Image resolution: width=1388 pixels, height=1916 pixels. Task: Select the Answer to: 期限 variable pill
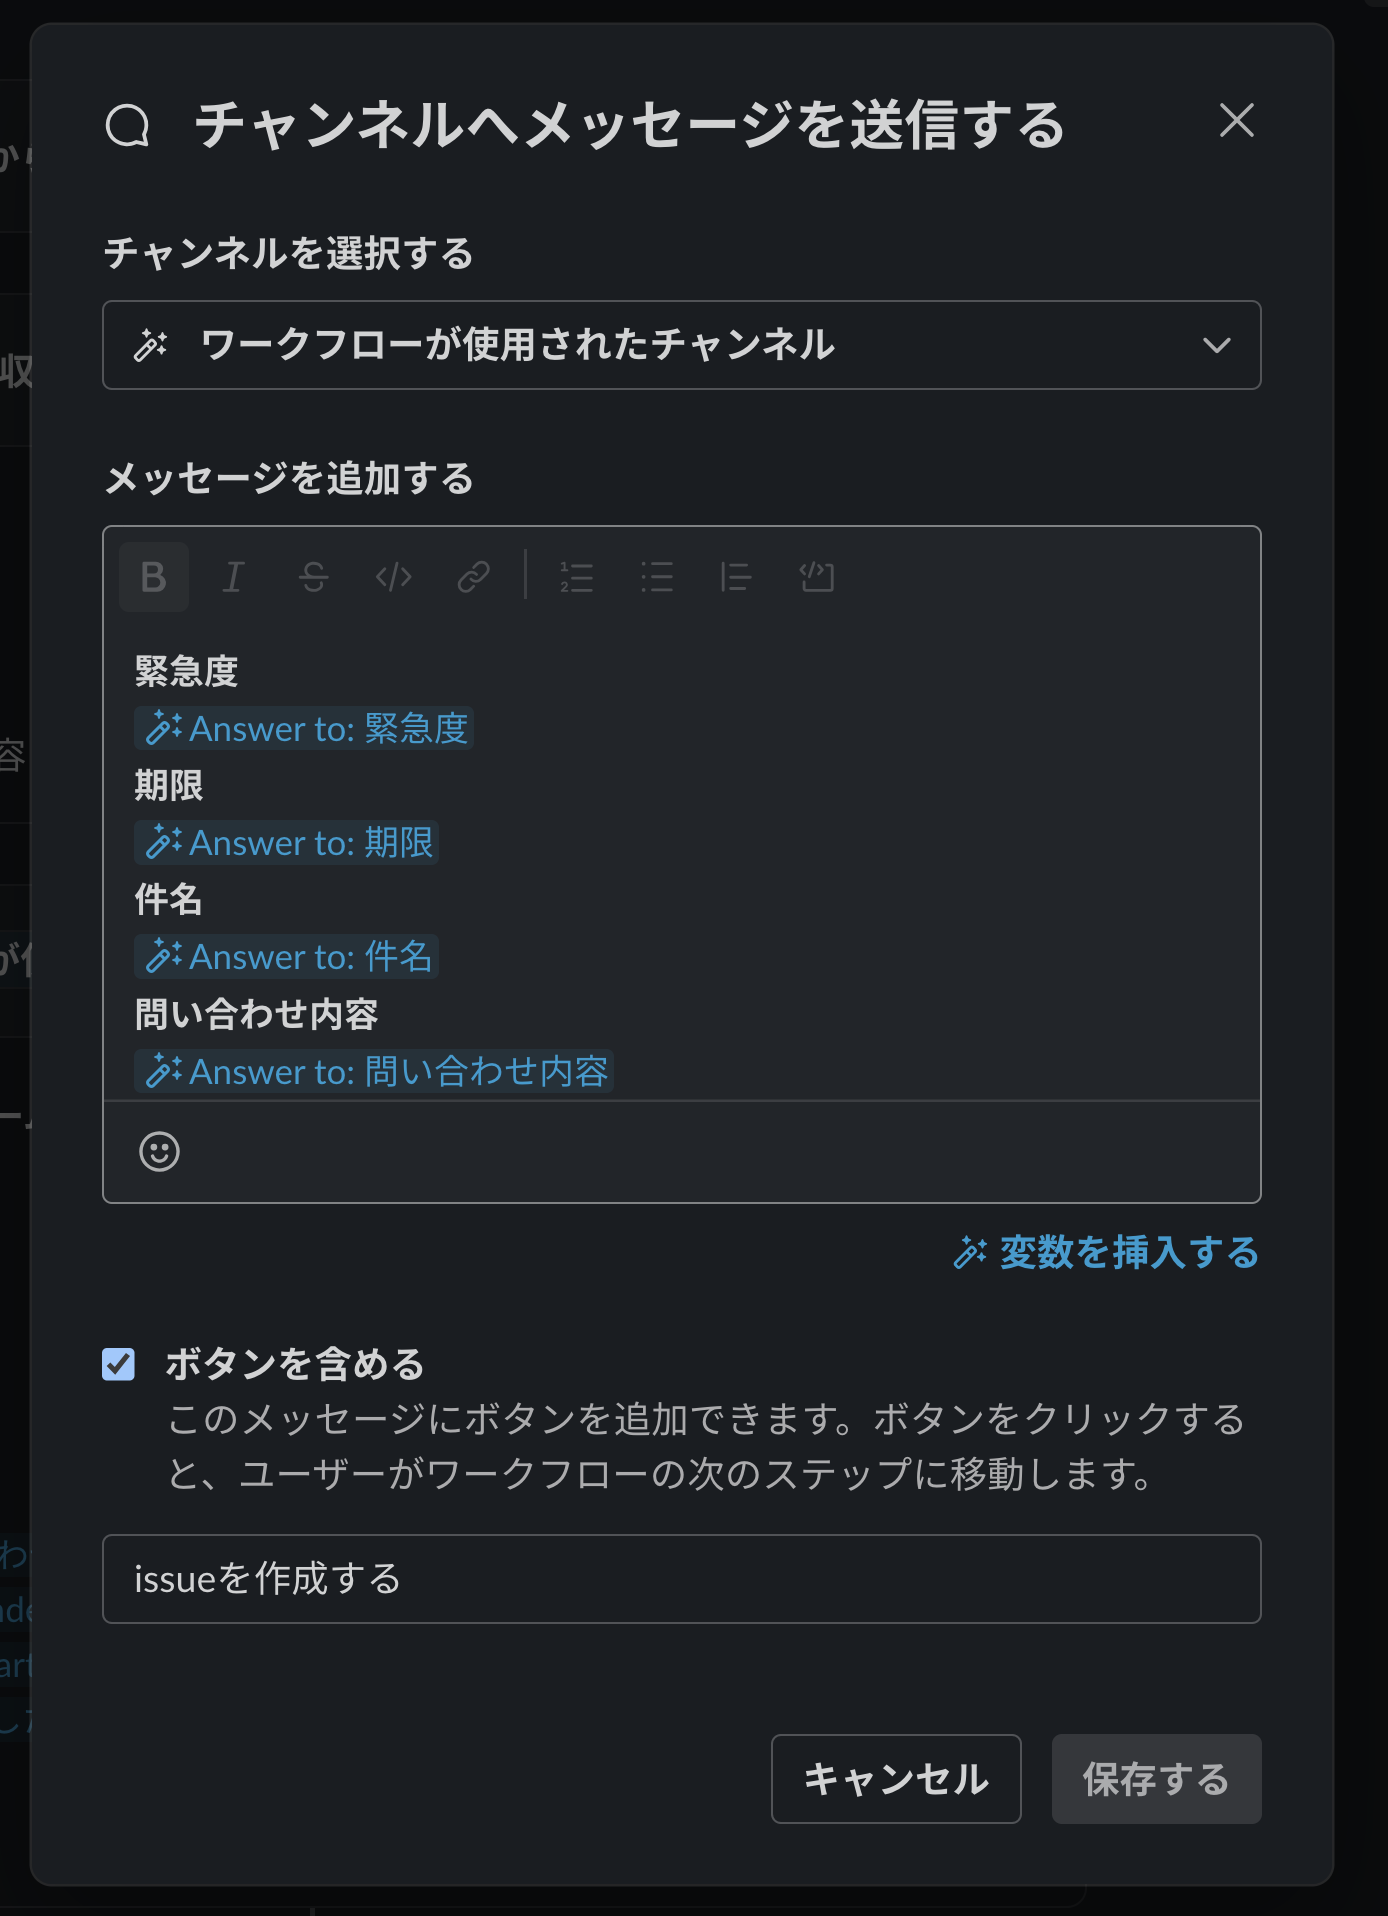coord(286,843)
